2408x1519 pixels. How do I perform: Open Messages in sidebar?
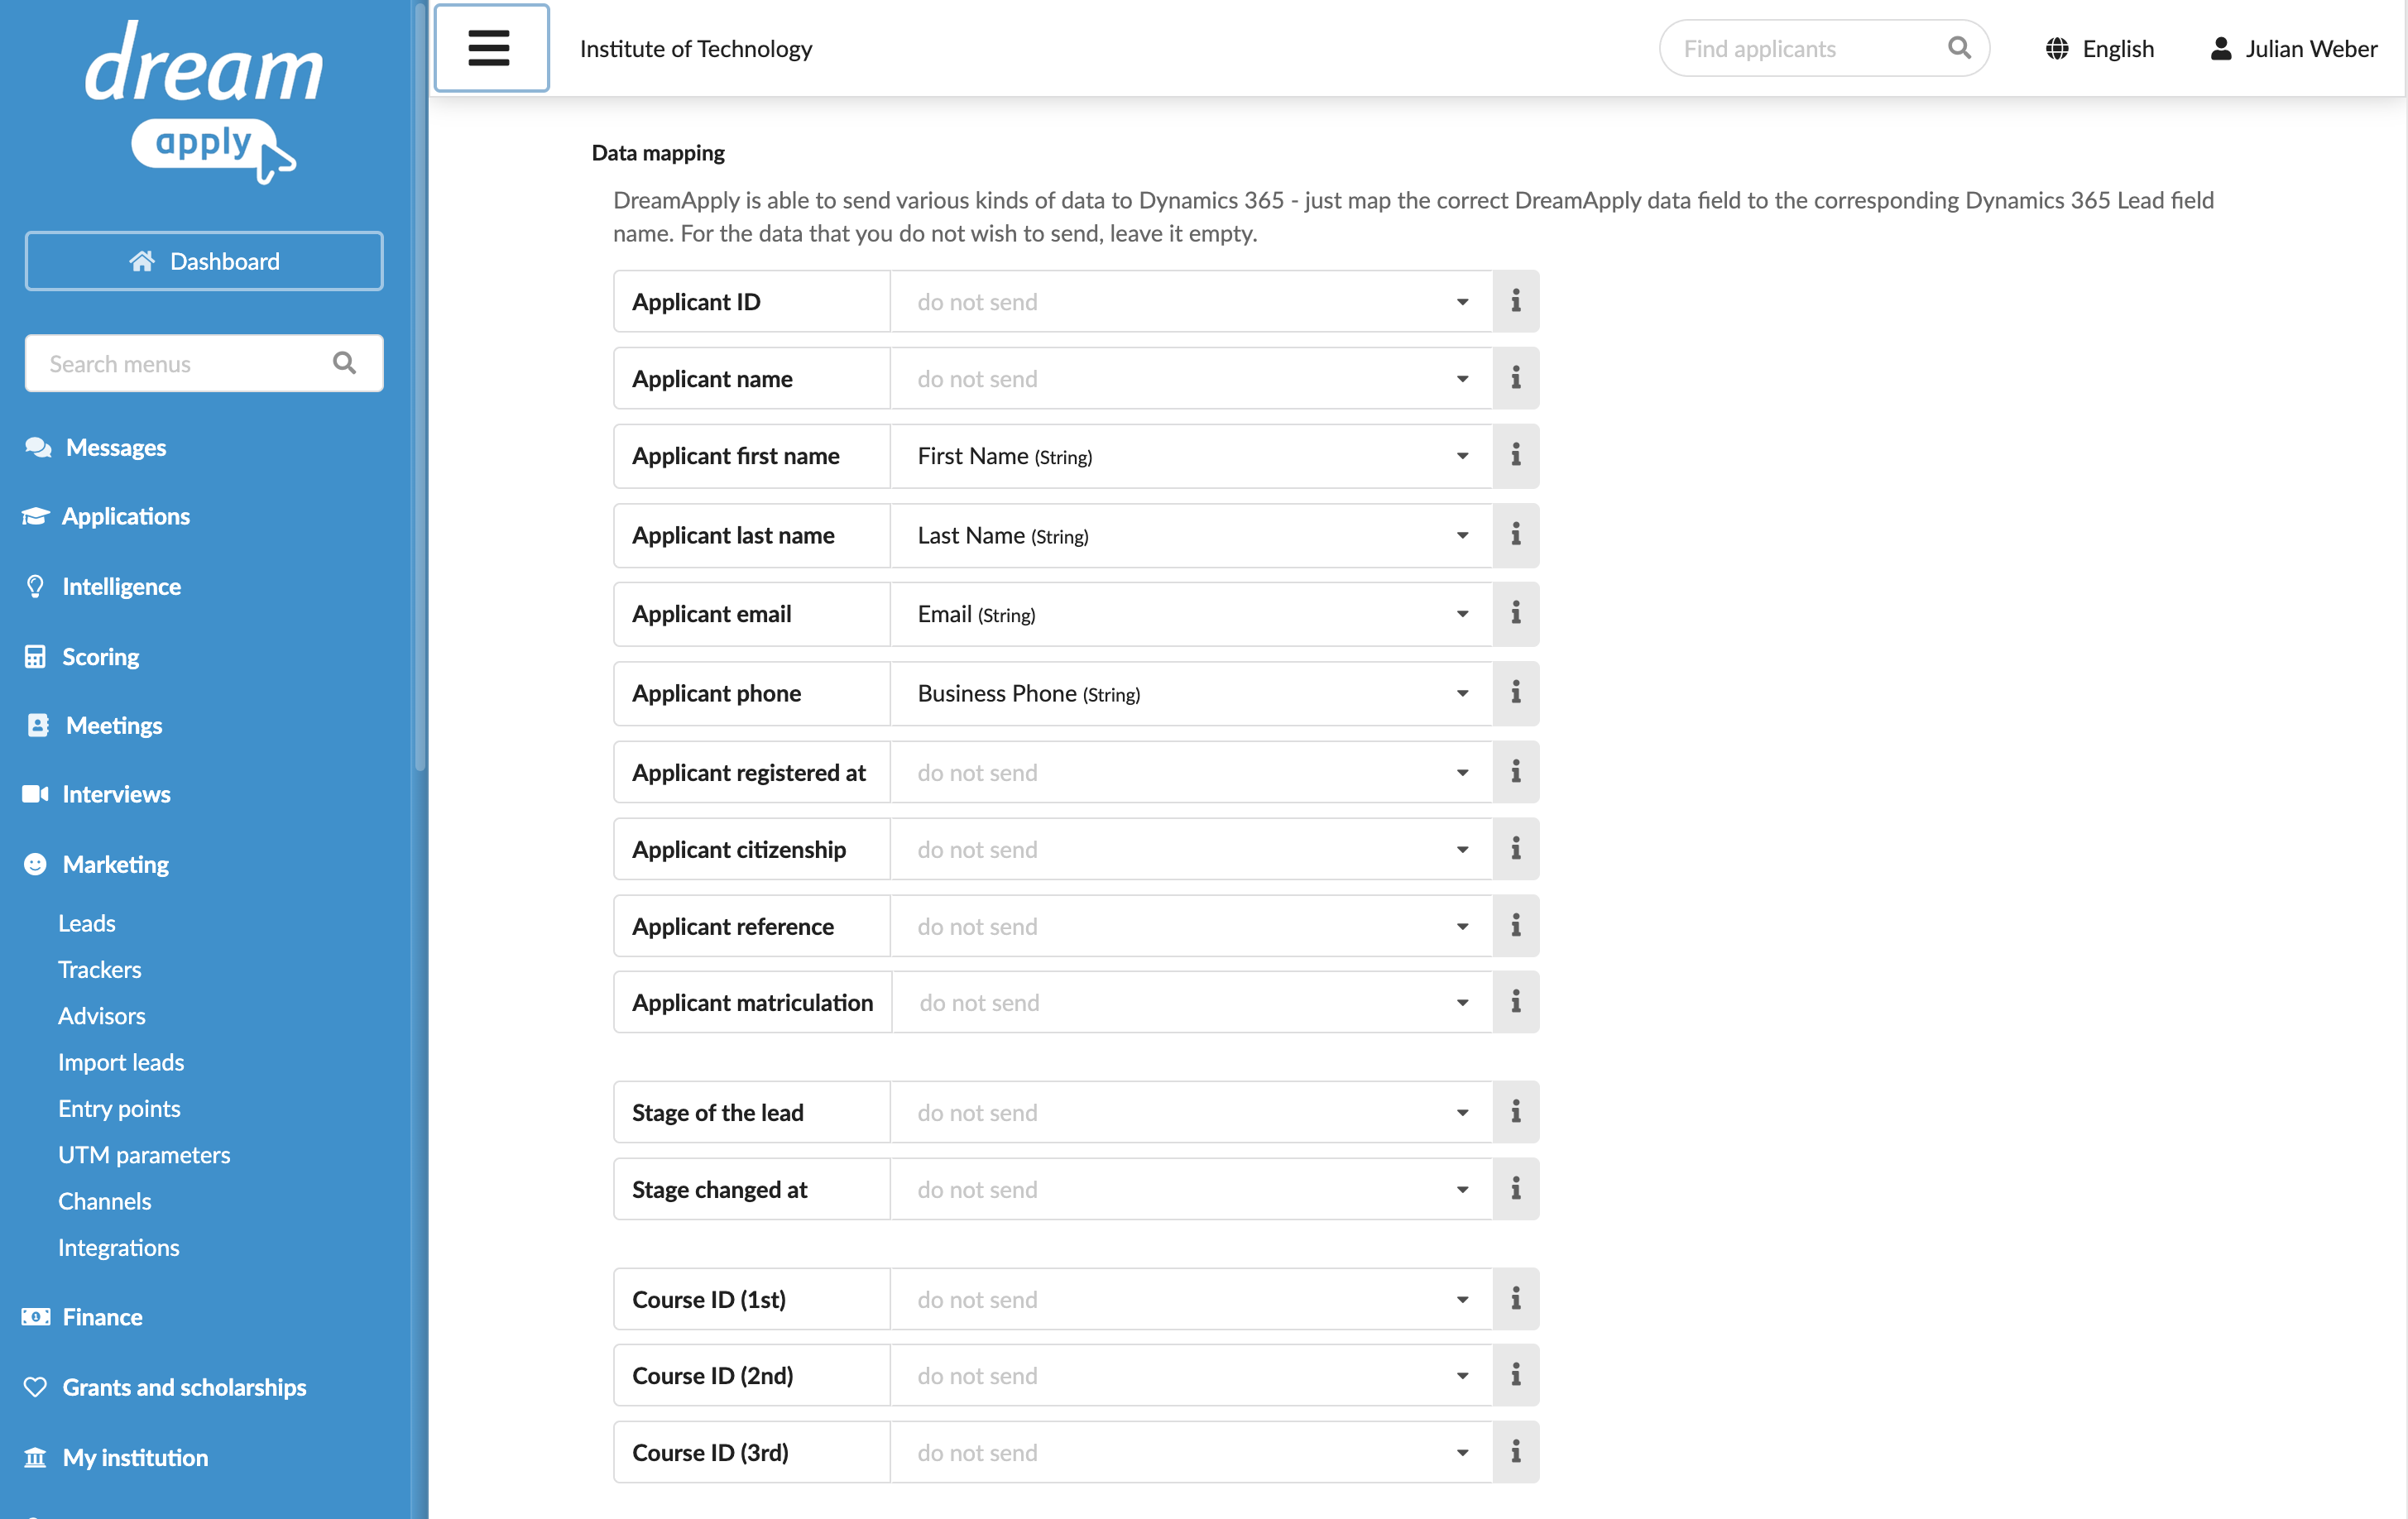coord(96,447)
